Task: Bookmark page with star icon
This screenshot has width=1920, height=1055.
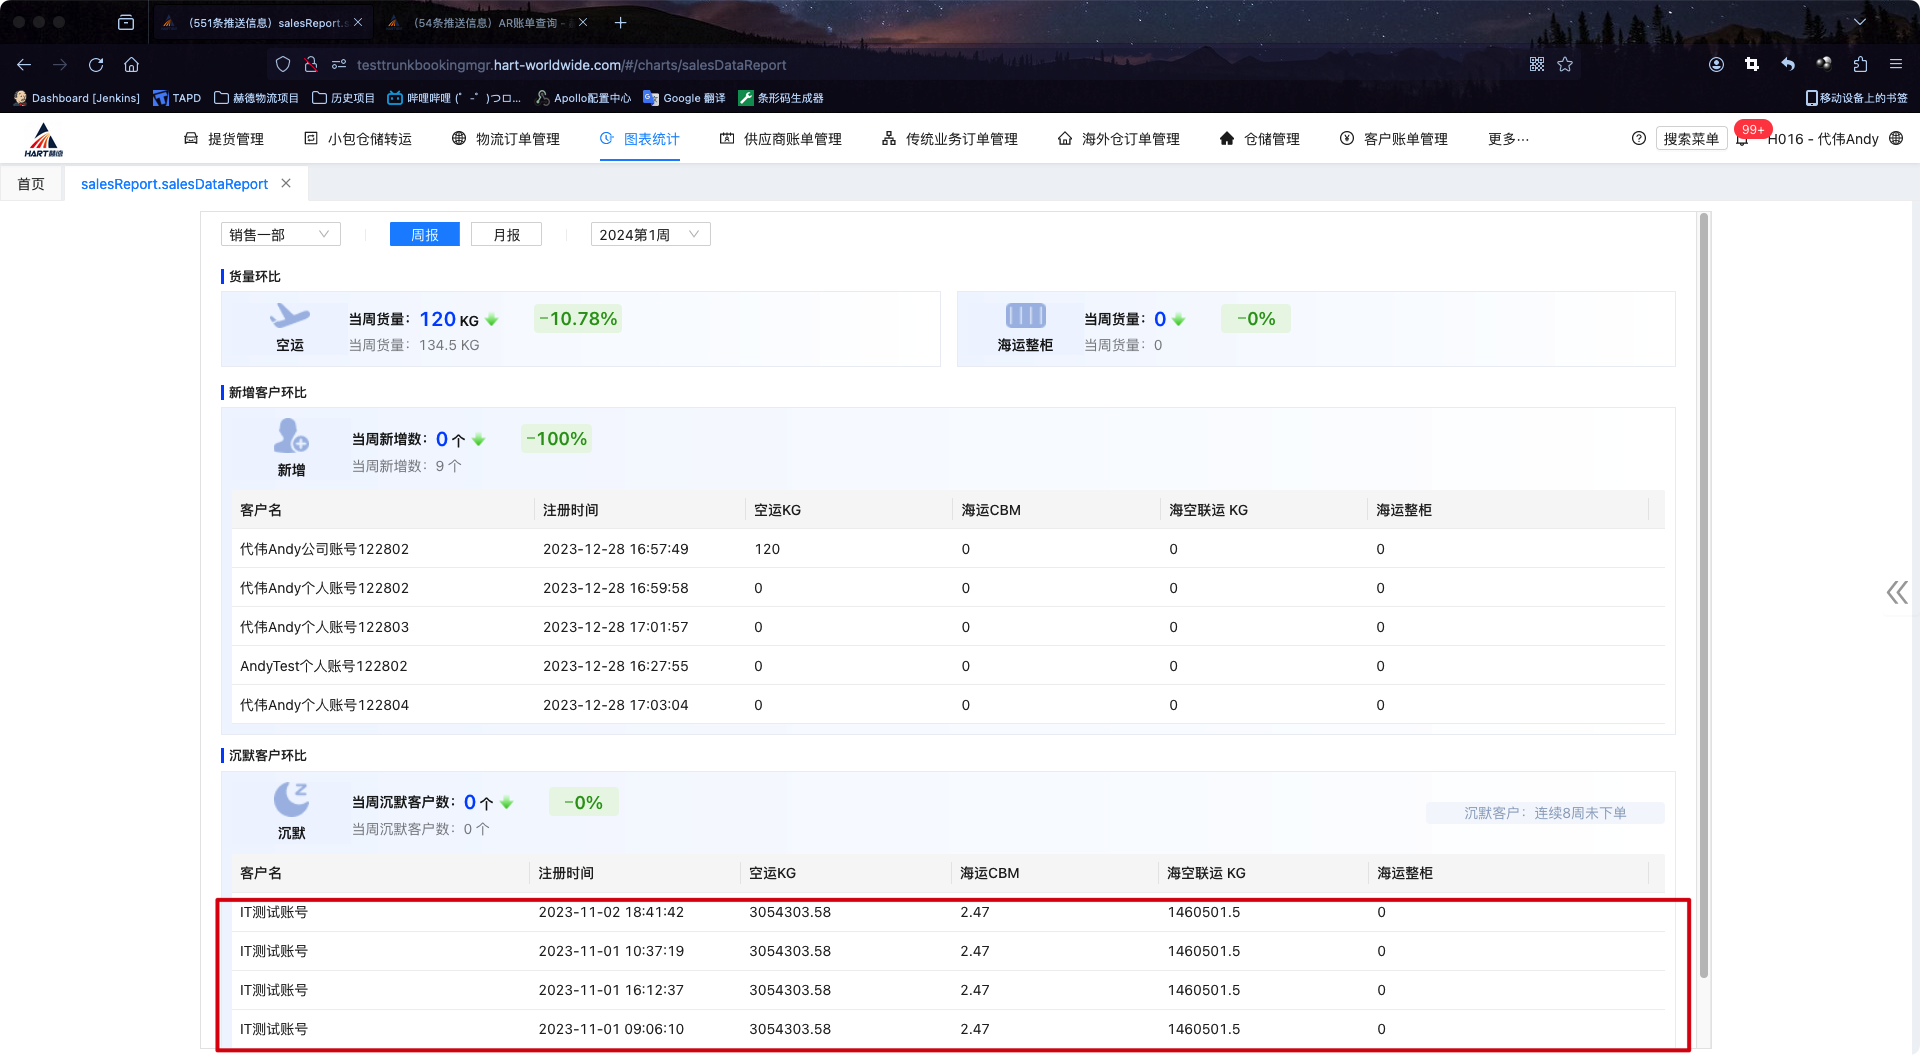Action: [1565, 65]
